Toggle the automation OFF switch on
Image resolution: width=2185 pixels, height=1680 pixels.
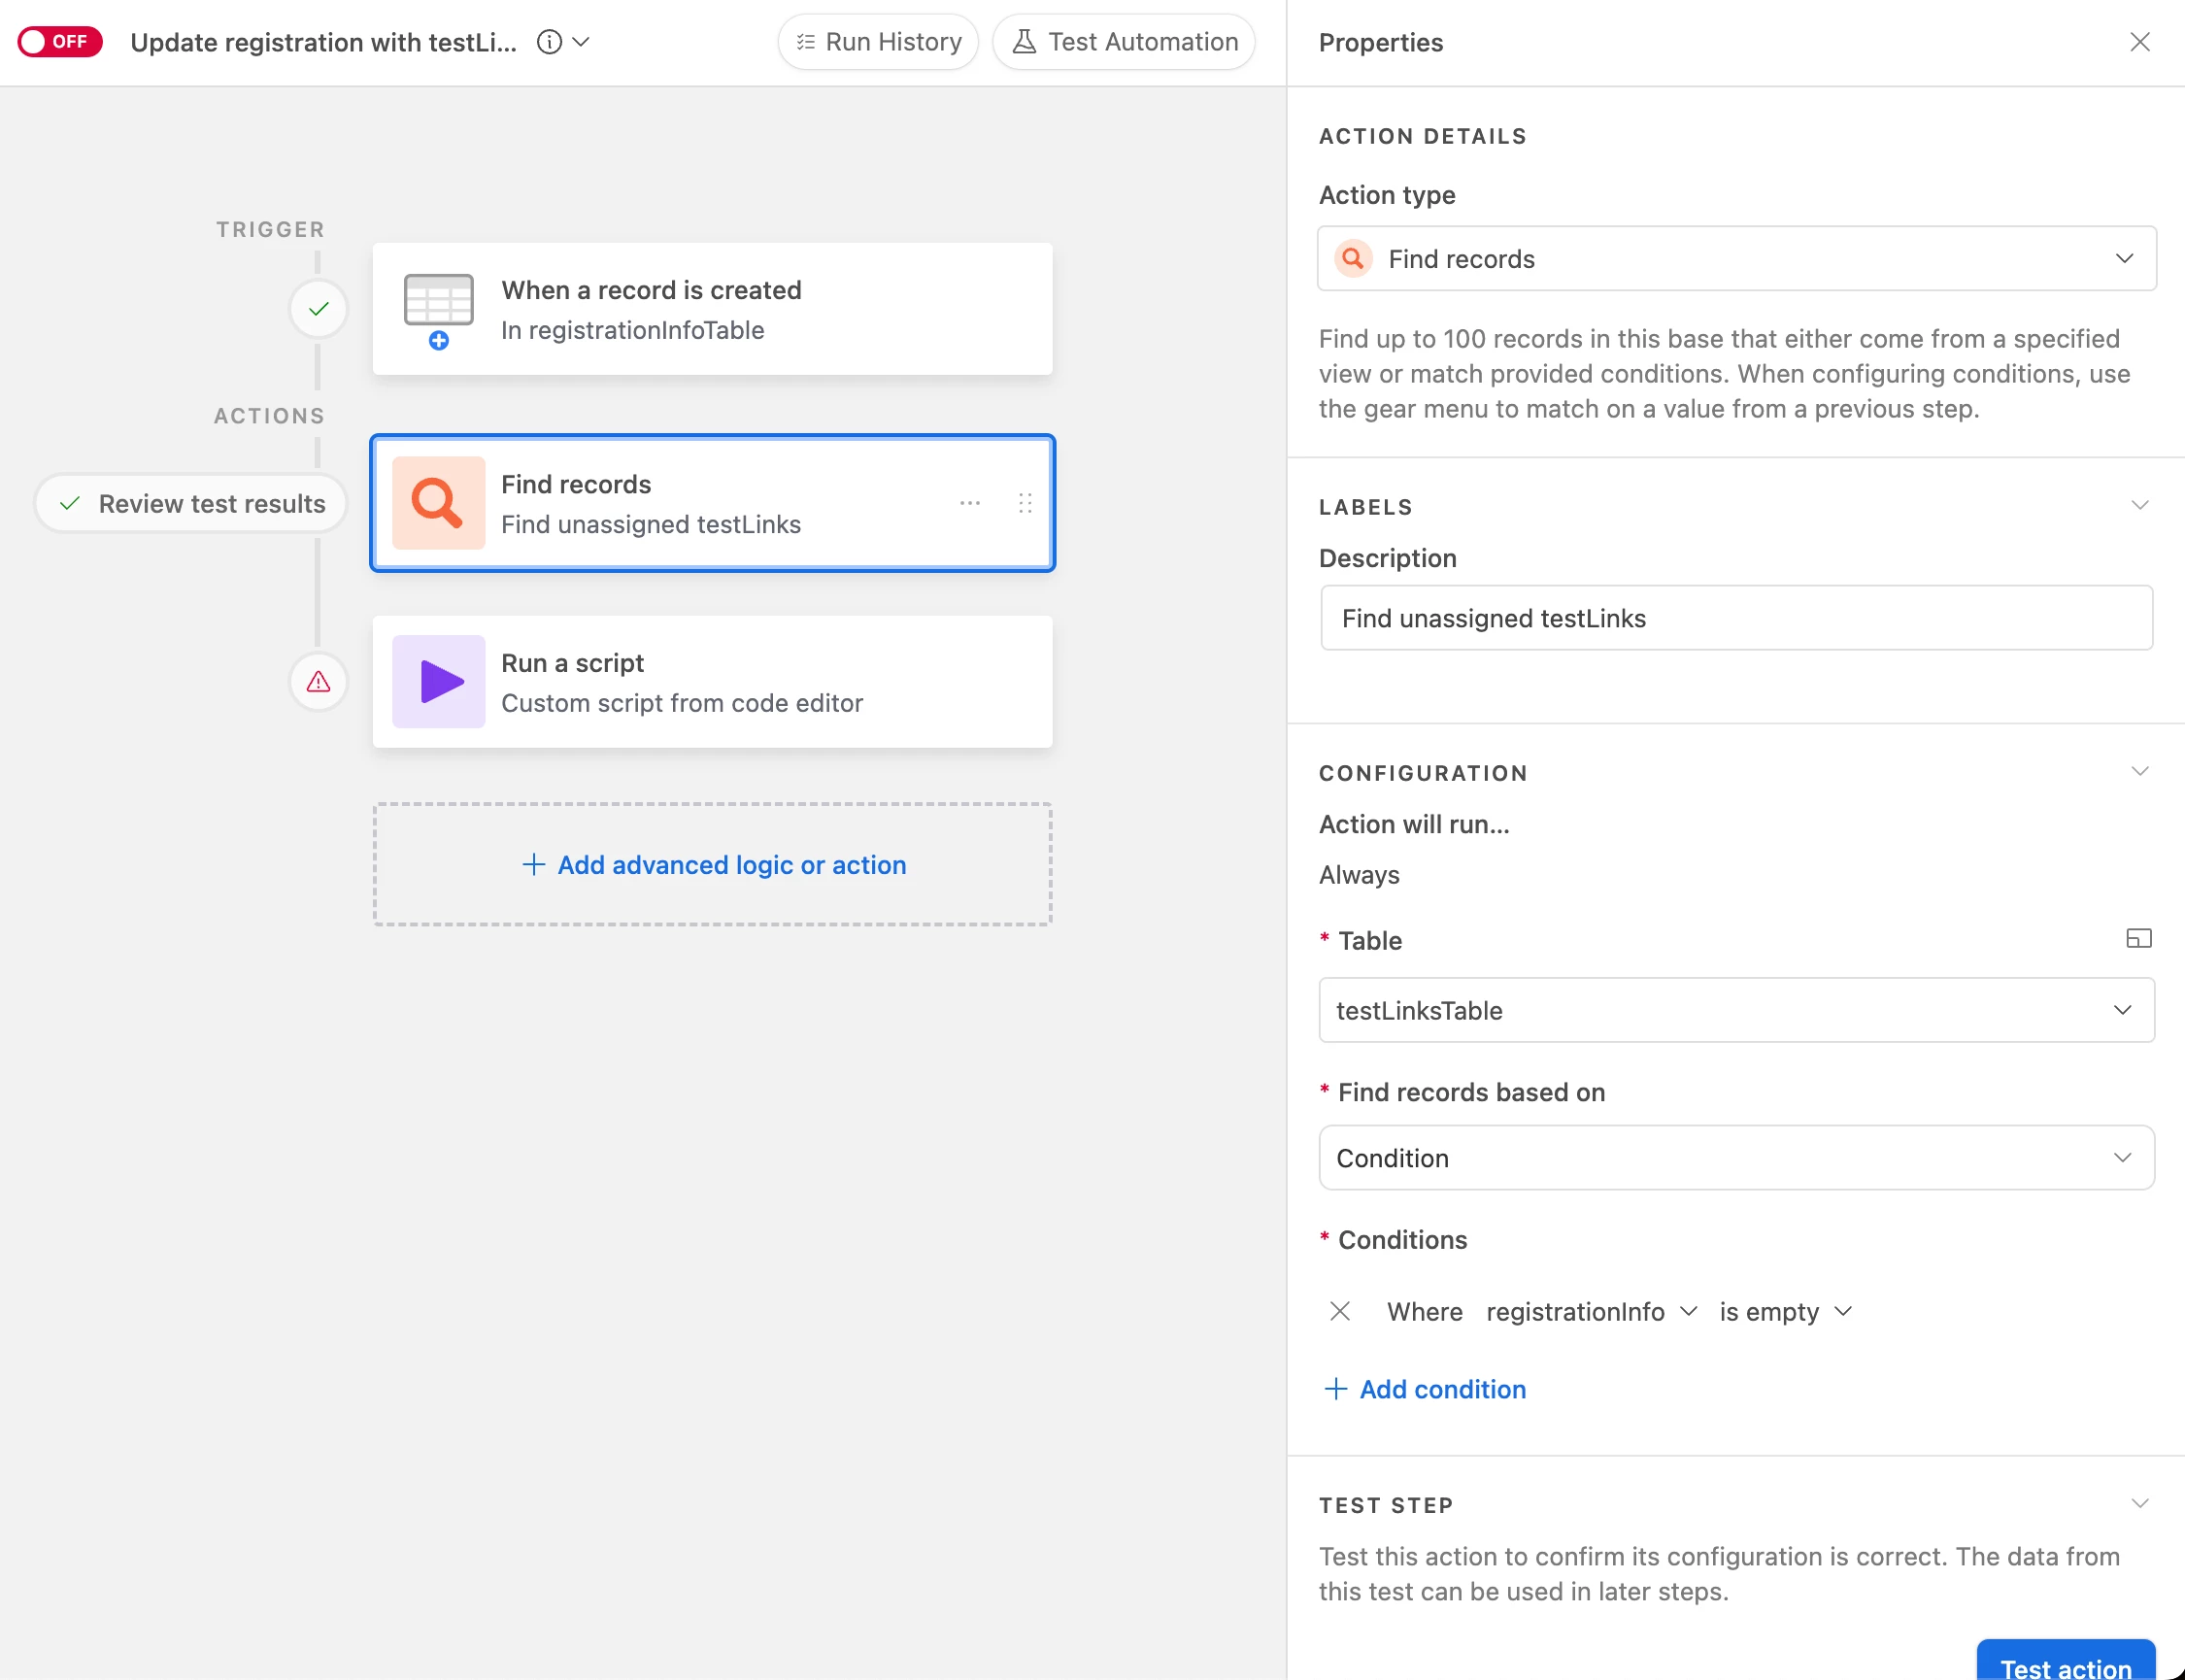pos(59,42)
